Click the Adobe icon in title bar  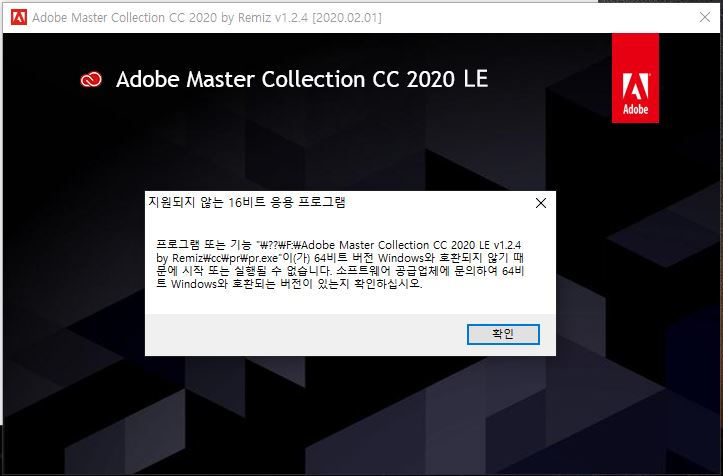click(x=19, y=18)
